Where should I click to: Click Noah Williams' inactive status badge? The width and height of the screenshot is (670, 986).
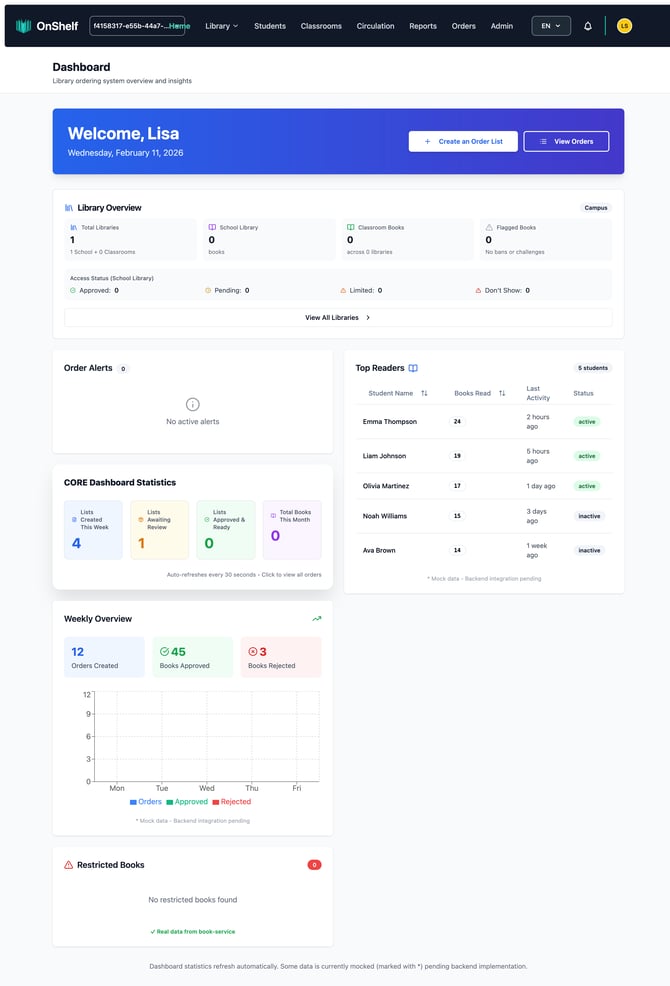pos(589,516)
